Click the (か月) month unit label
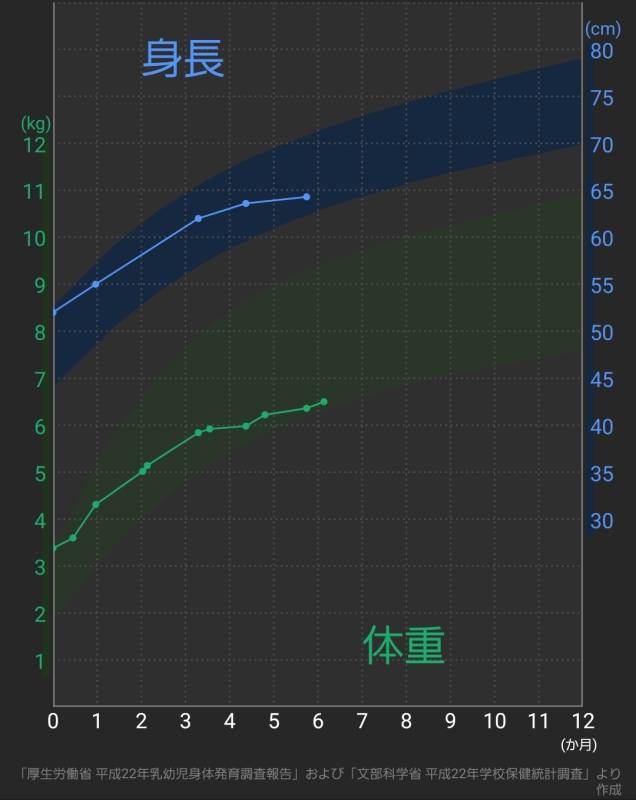Image resolution: width=636 pixels, height=800 pixels. click(x=578, y=744)
